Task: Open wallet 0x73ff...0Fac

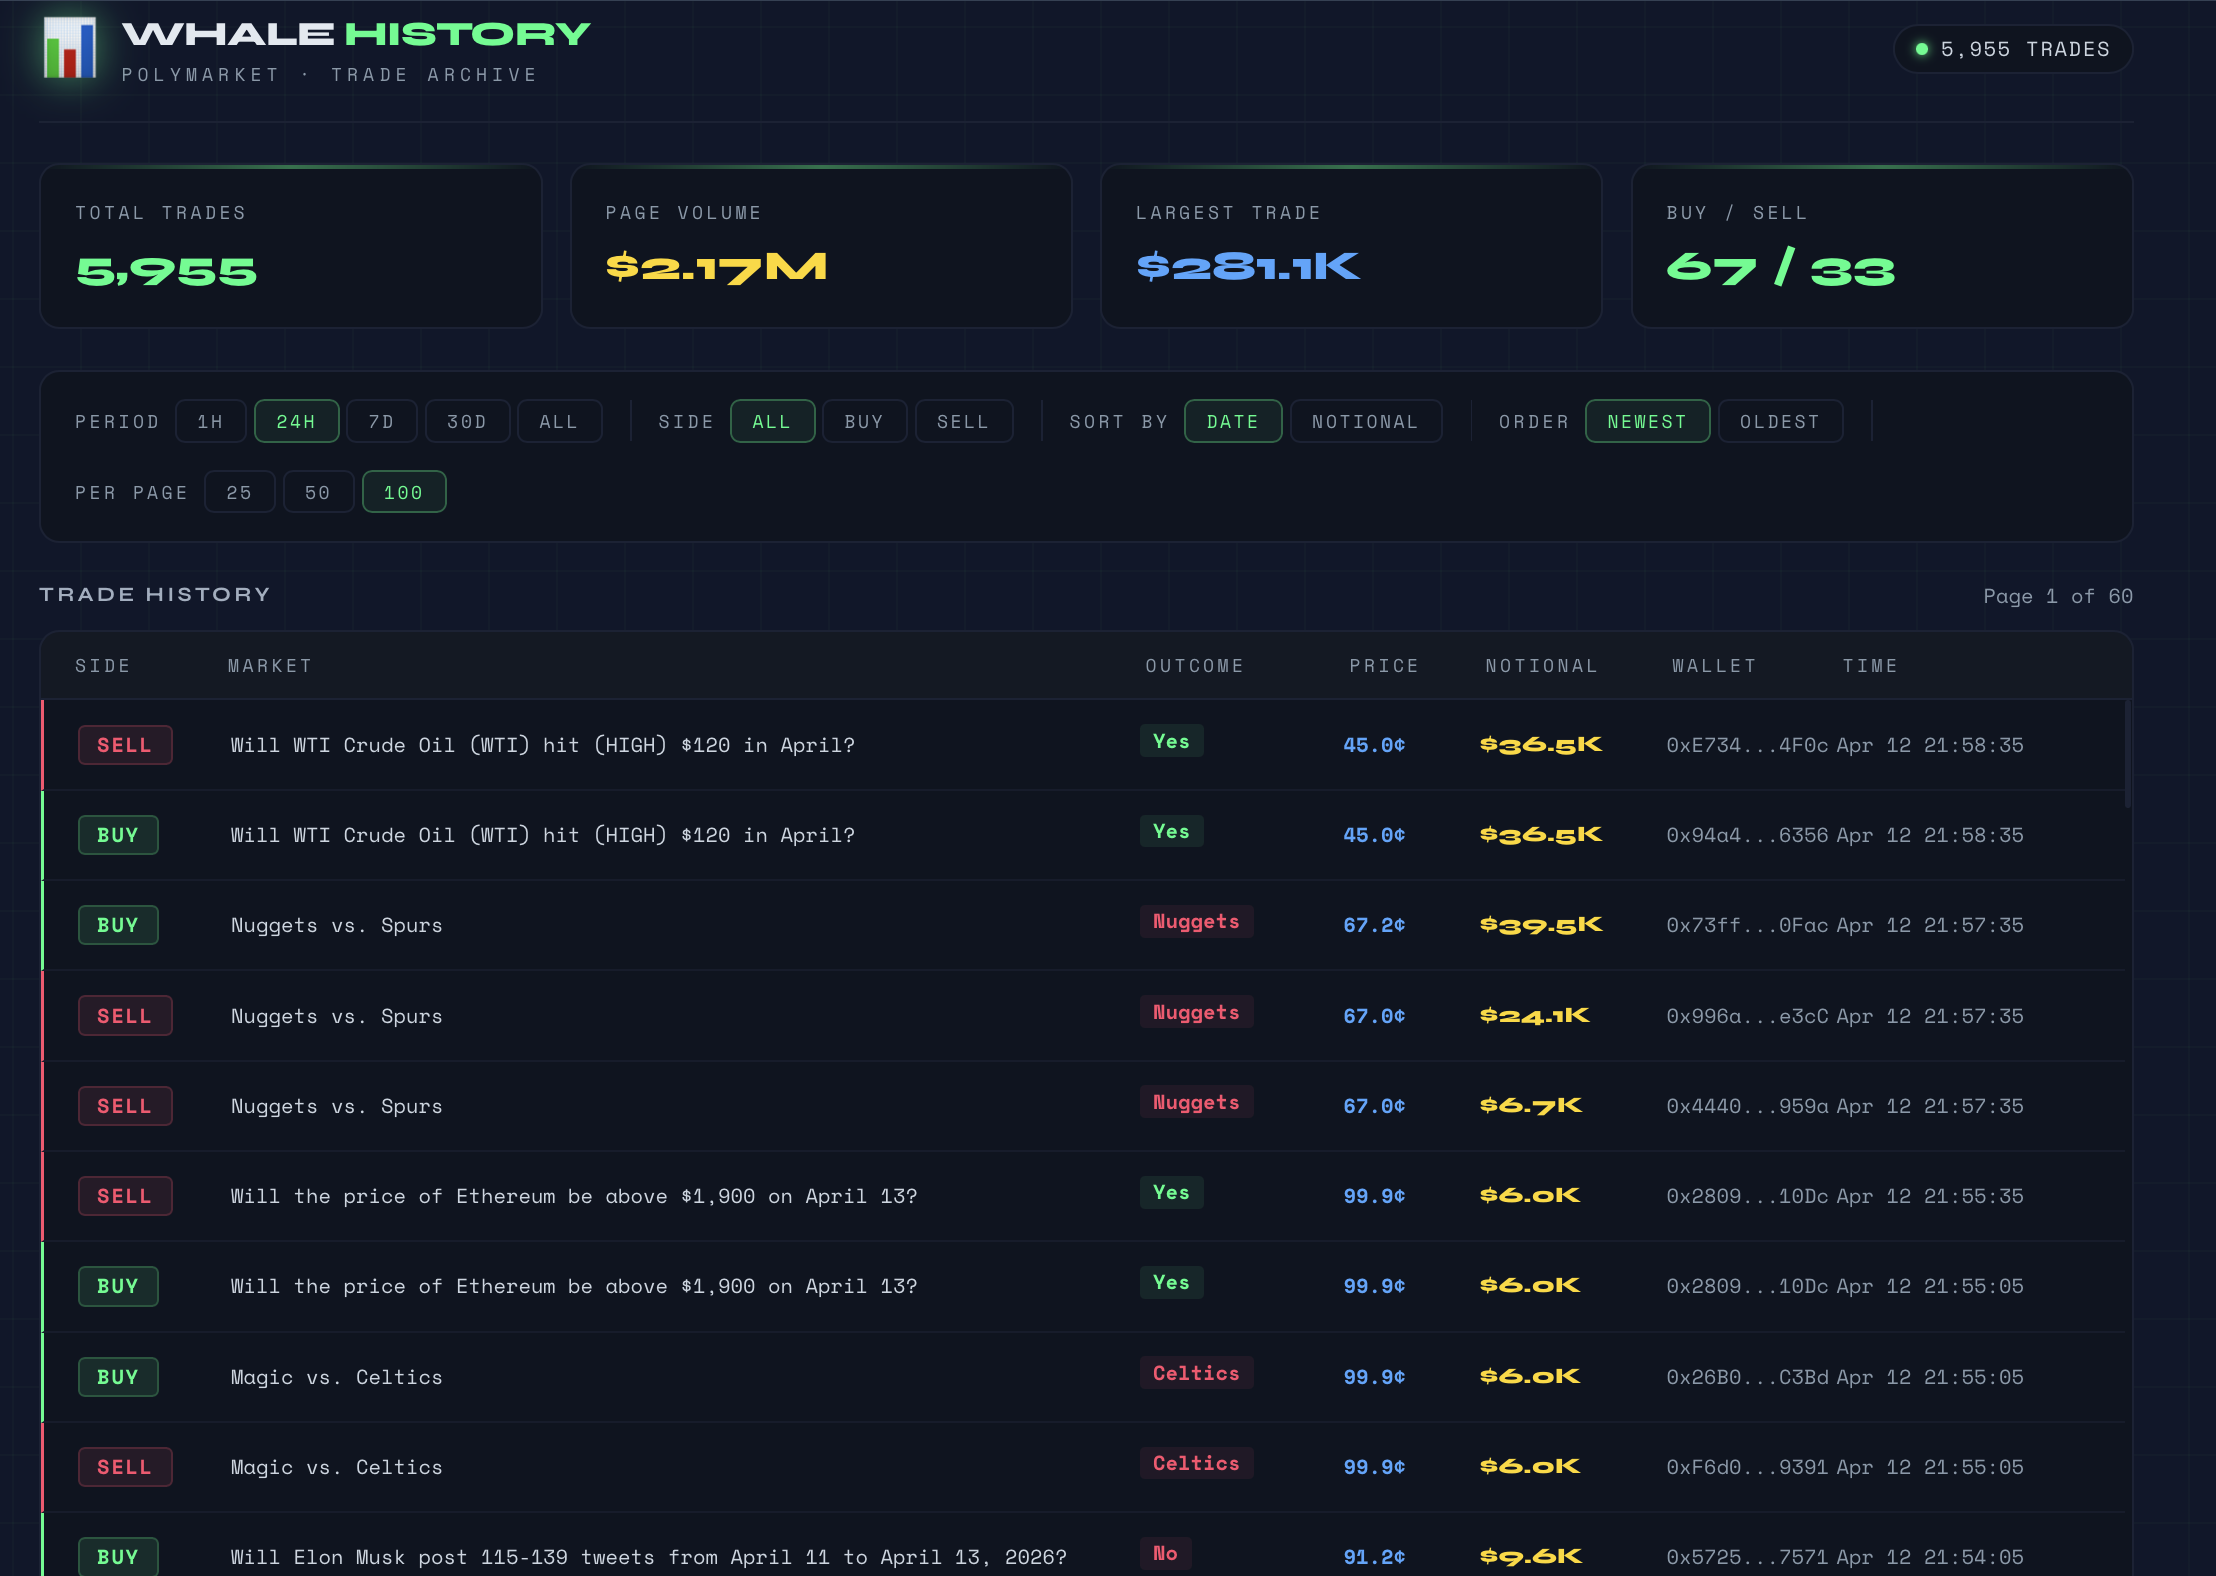Action: point(1747,925)
